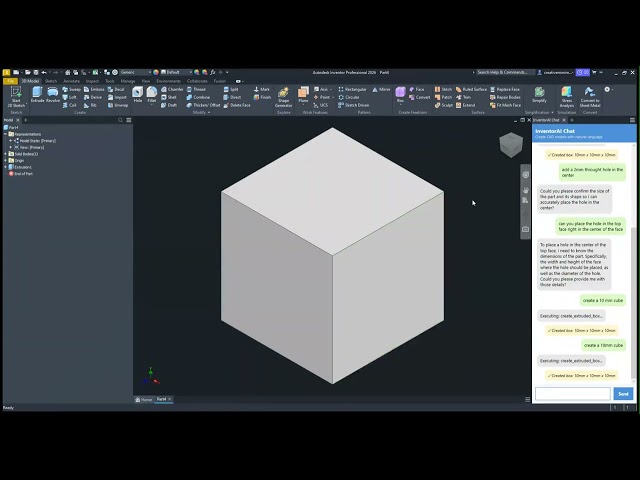The width and height of the screenshot is (640, 480).
Task: Select the Rib tool
Action: 90,105
